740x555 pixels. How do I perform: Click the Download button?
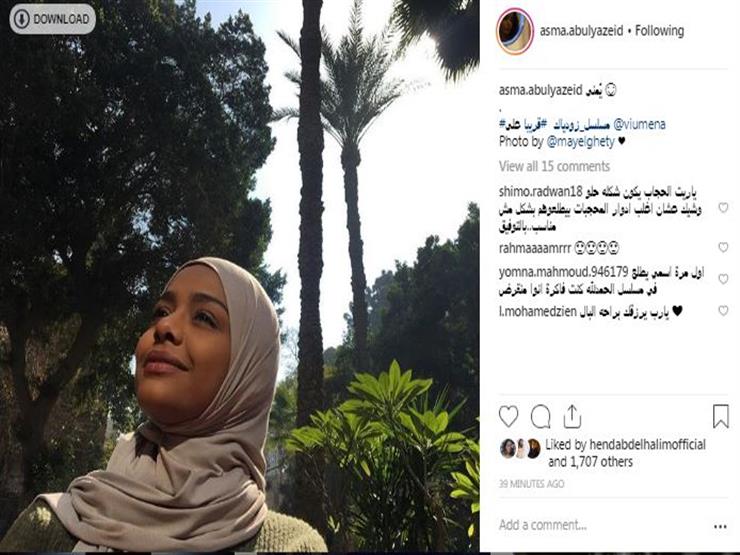(52, 19)
